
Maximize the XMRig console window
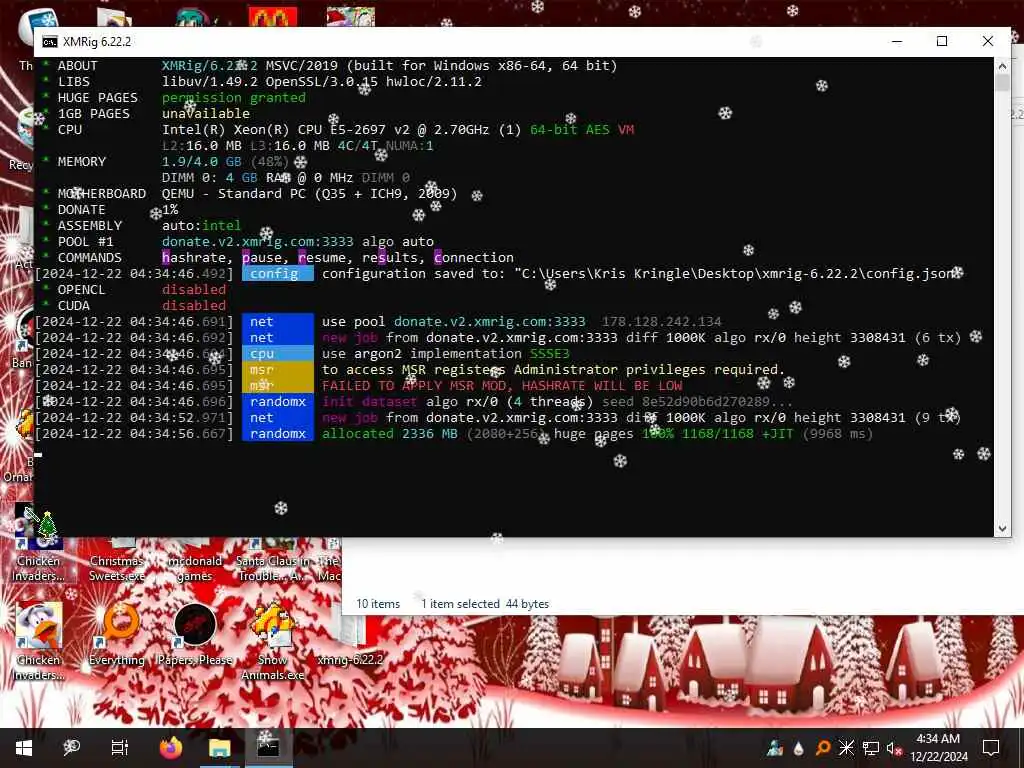pos(942,41)
